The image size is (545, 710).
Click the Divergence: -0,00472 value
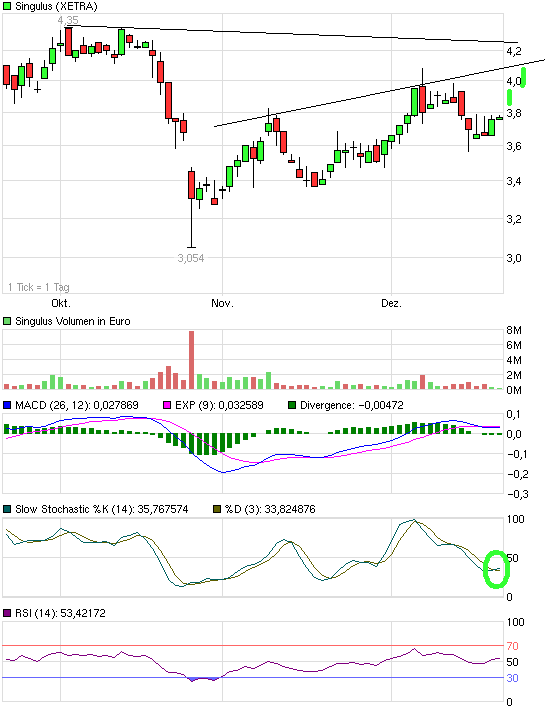[352, 405]
